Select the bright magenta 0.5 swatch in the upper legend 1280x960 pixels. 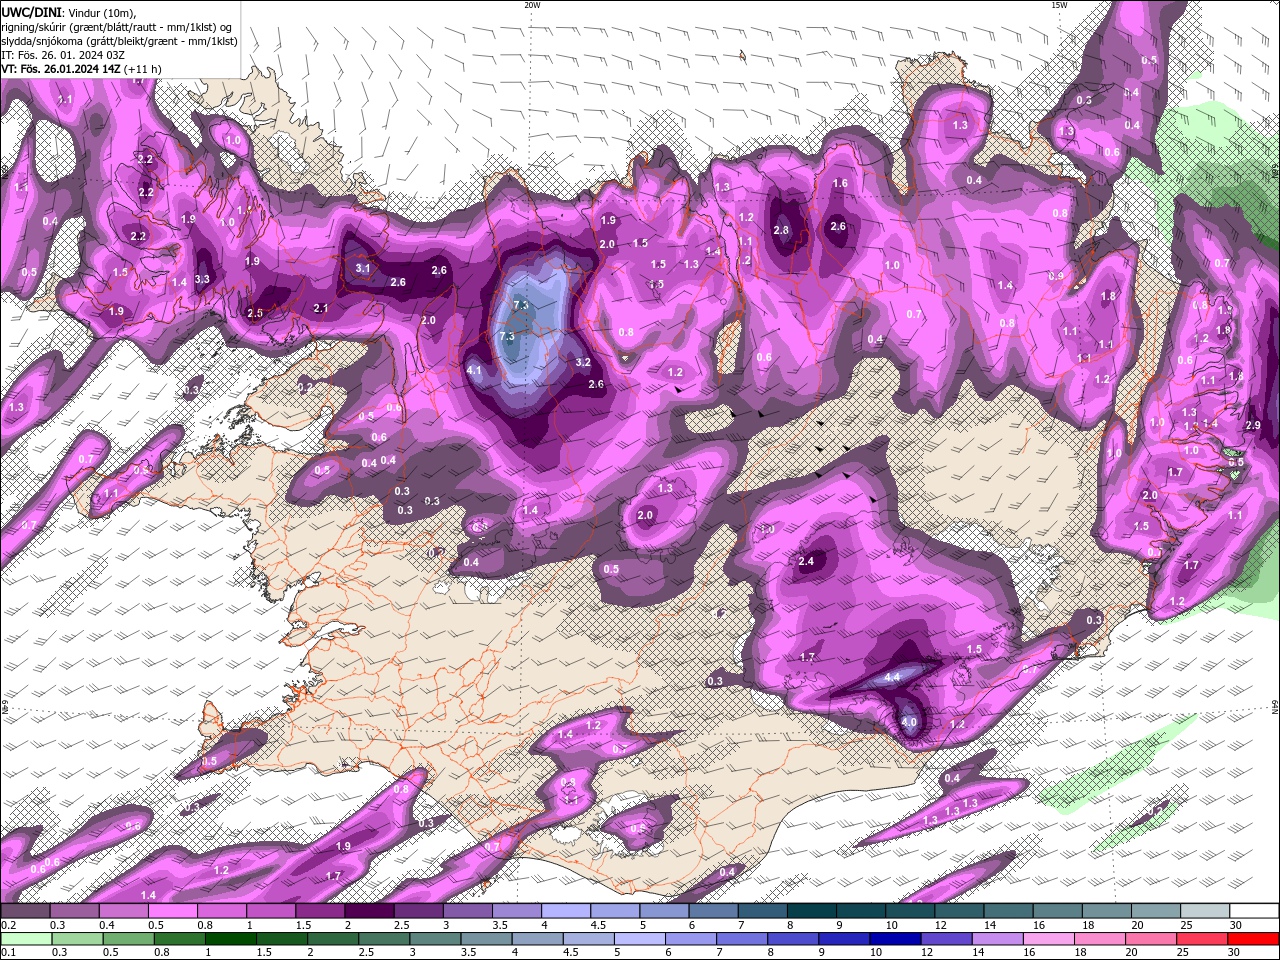(x=173, y=911)
